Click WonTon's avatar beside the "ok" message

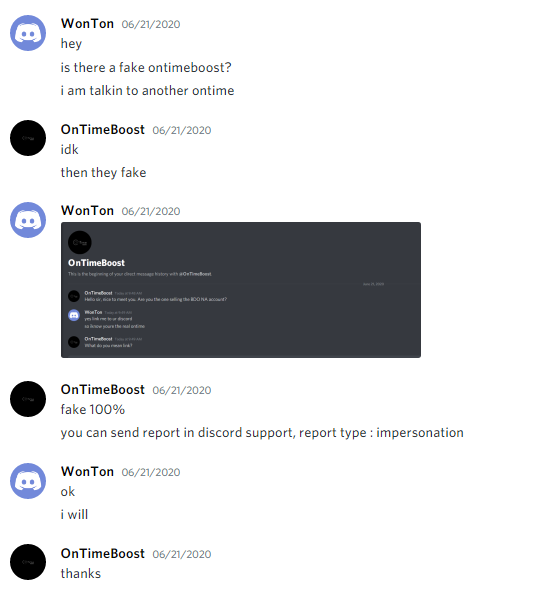pos(28,481)
